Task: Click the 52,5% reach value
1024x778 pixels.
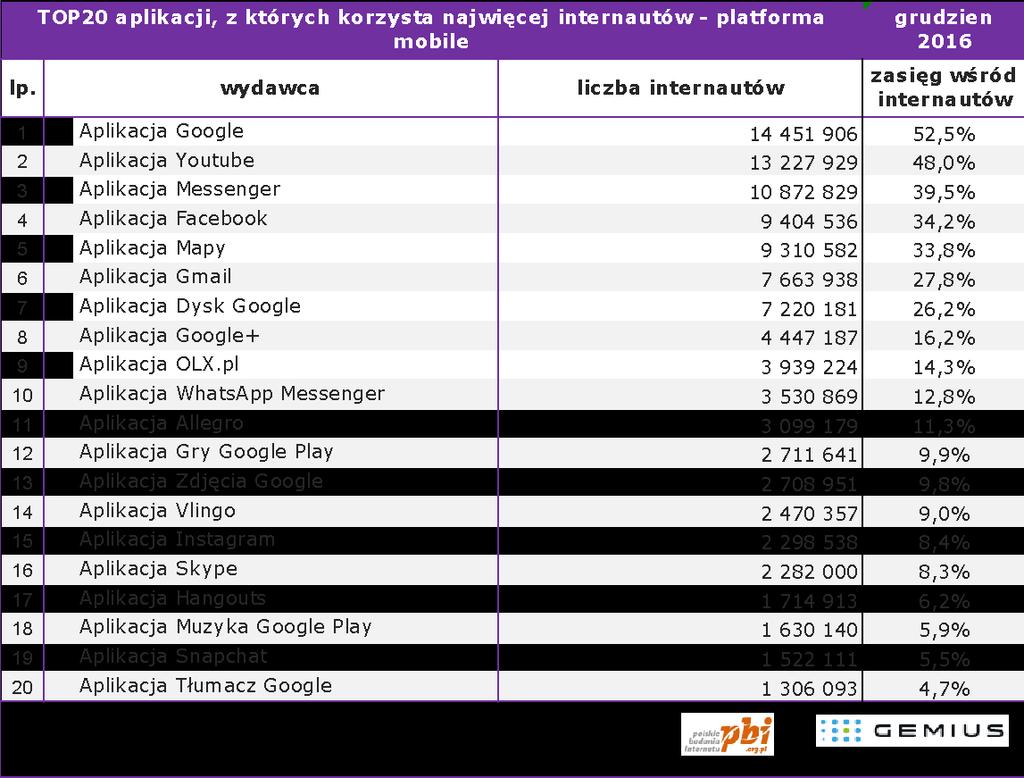Action: coord(944,134)
